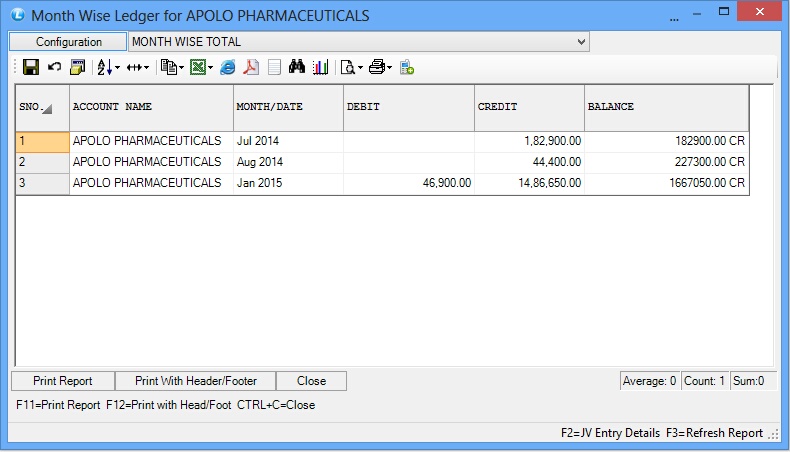Click the Save floppy disk icon
The width and height of the screenshot is (790, 452).
click(31, 67)
